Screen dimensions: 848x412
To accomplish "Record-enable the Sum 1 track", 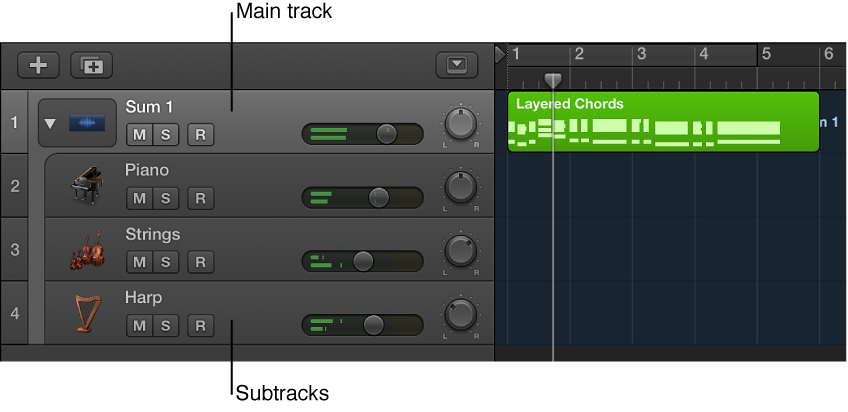I will coord(201,135).
